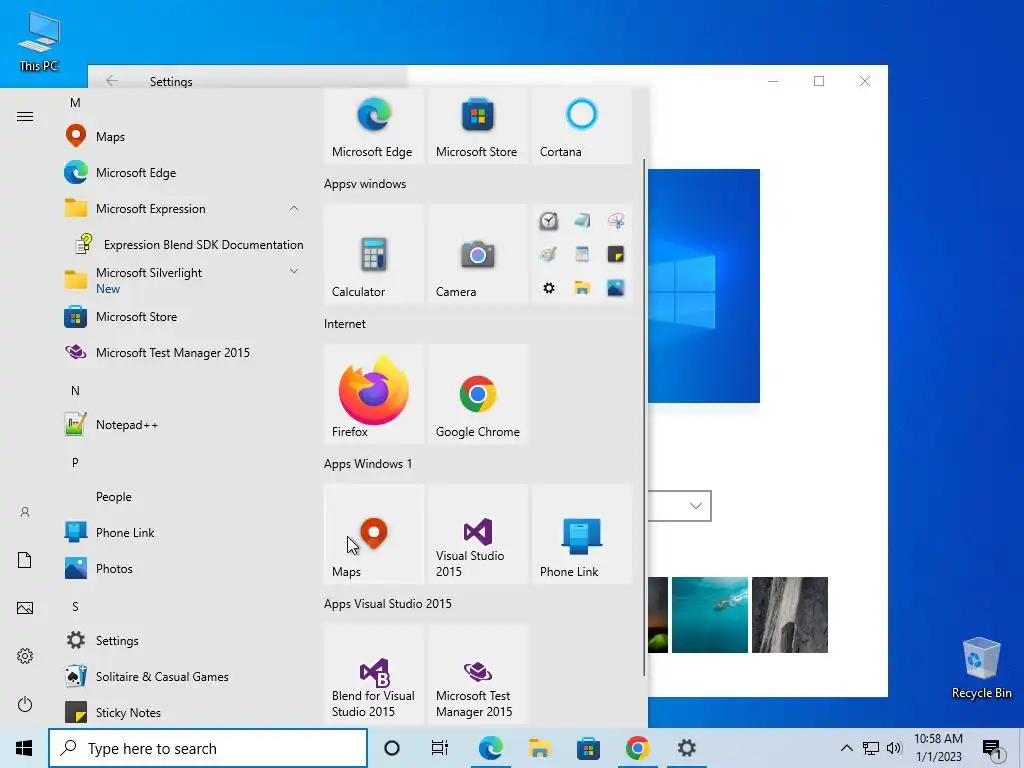Go back in the Settings window
The height and width of the screenshot is (768, 1024).
112,80
